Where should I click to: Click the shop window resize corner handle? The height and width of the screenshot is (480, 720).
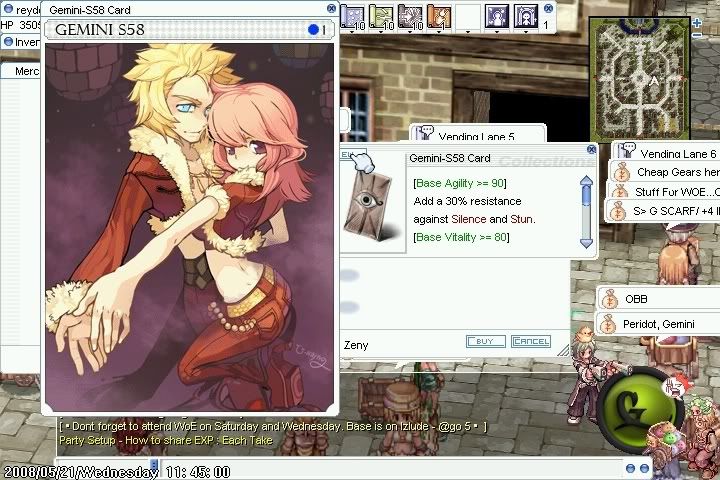click(x=563, y=350)
